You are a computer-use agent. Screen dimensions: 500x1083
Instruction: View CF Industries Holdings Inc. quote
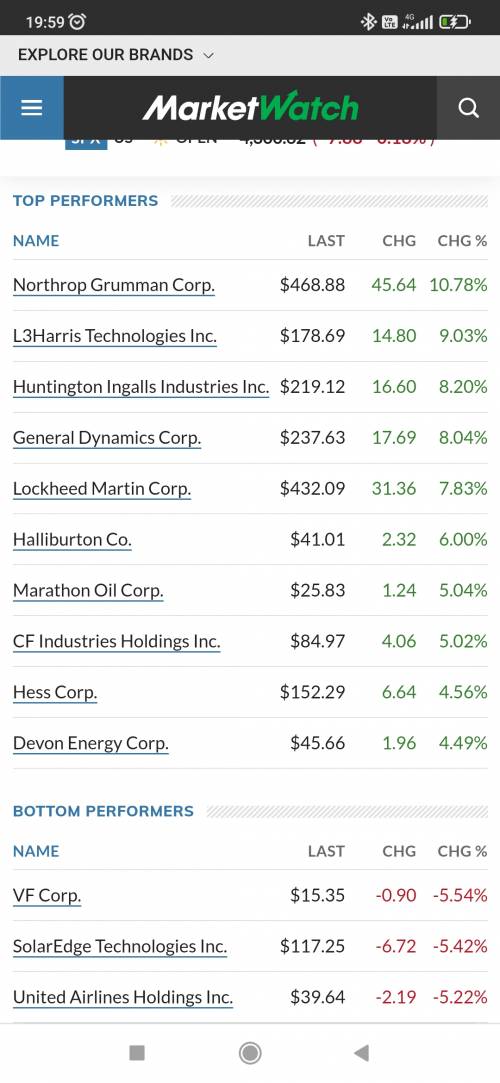pos(117,642)
